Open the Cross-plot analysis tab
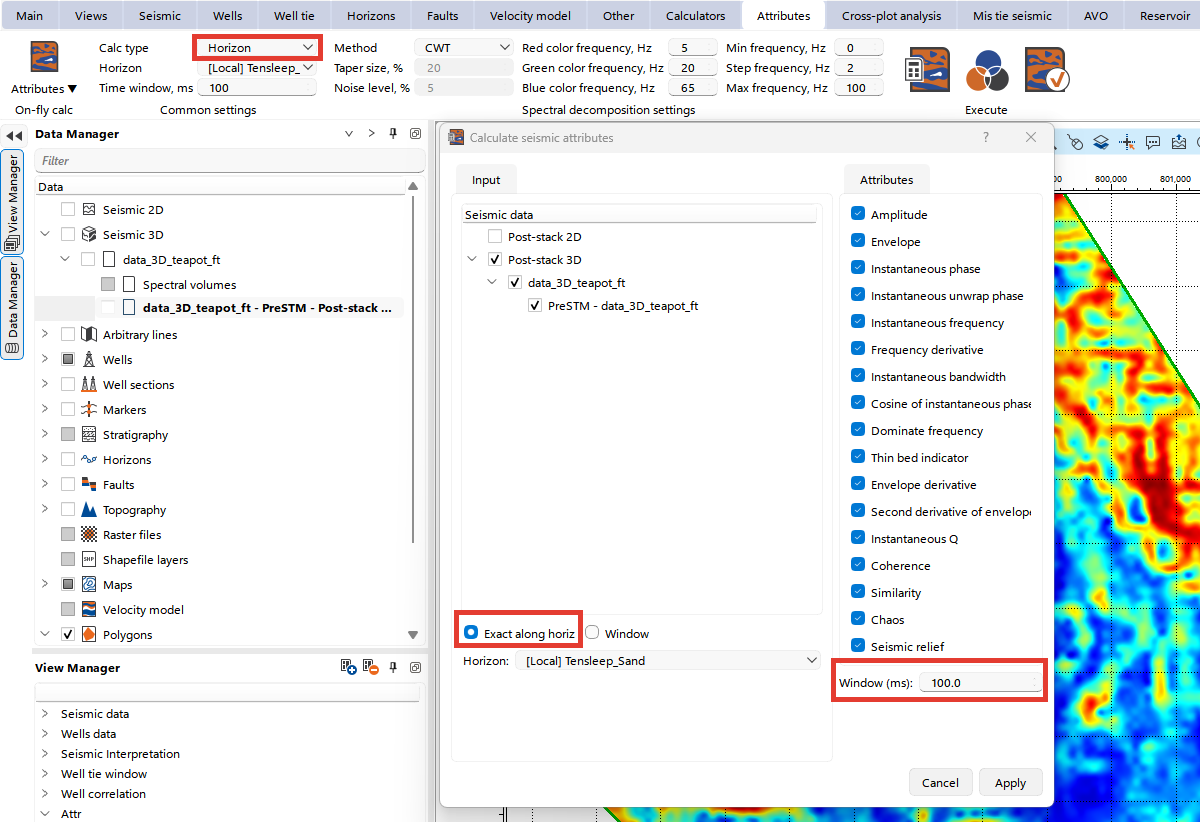Screen dimensions: 1200x822 891,16
